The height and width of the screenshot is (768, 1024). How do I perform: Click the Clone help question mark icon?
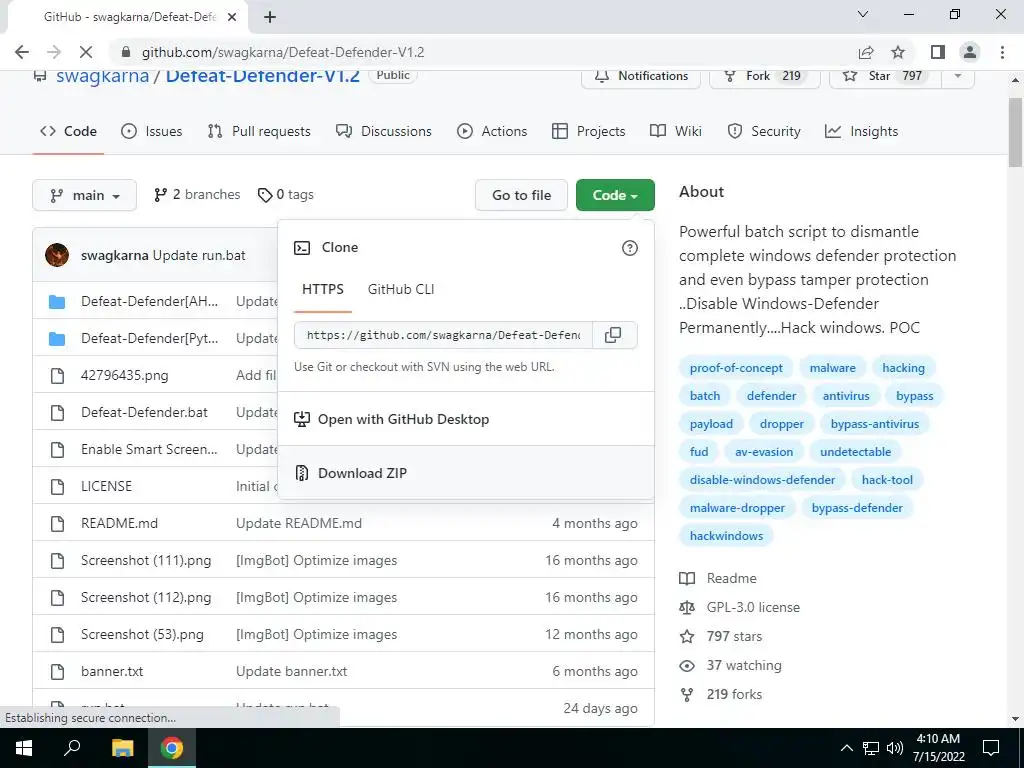630,248
